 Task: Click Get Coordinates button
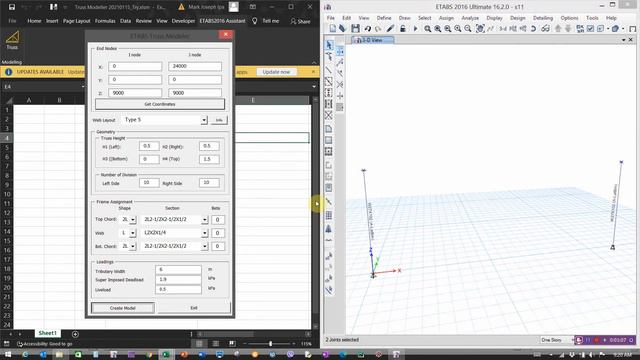pos(160,104)
